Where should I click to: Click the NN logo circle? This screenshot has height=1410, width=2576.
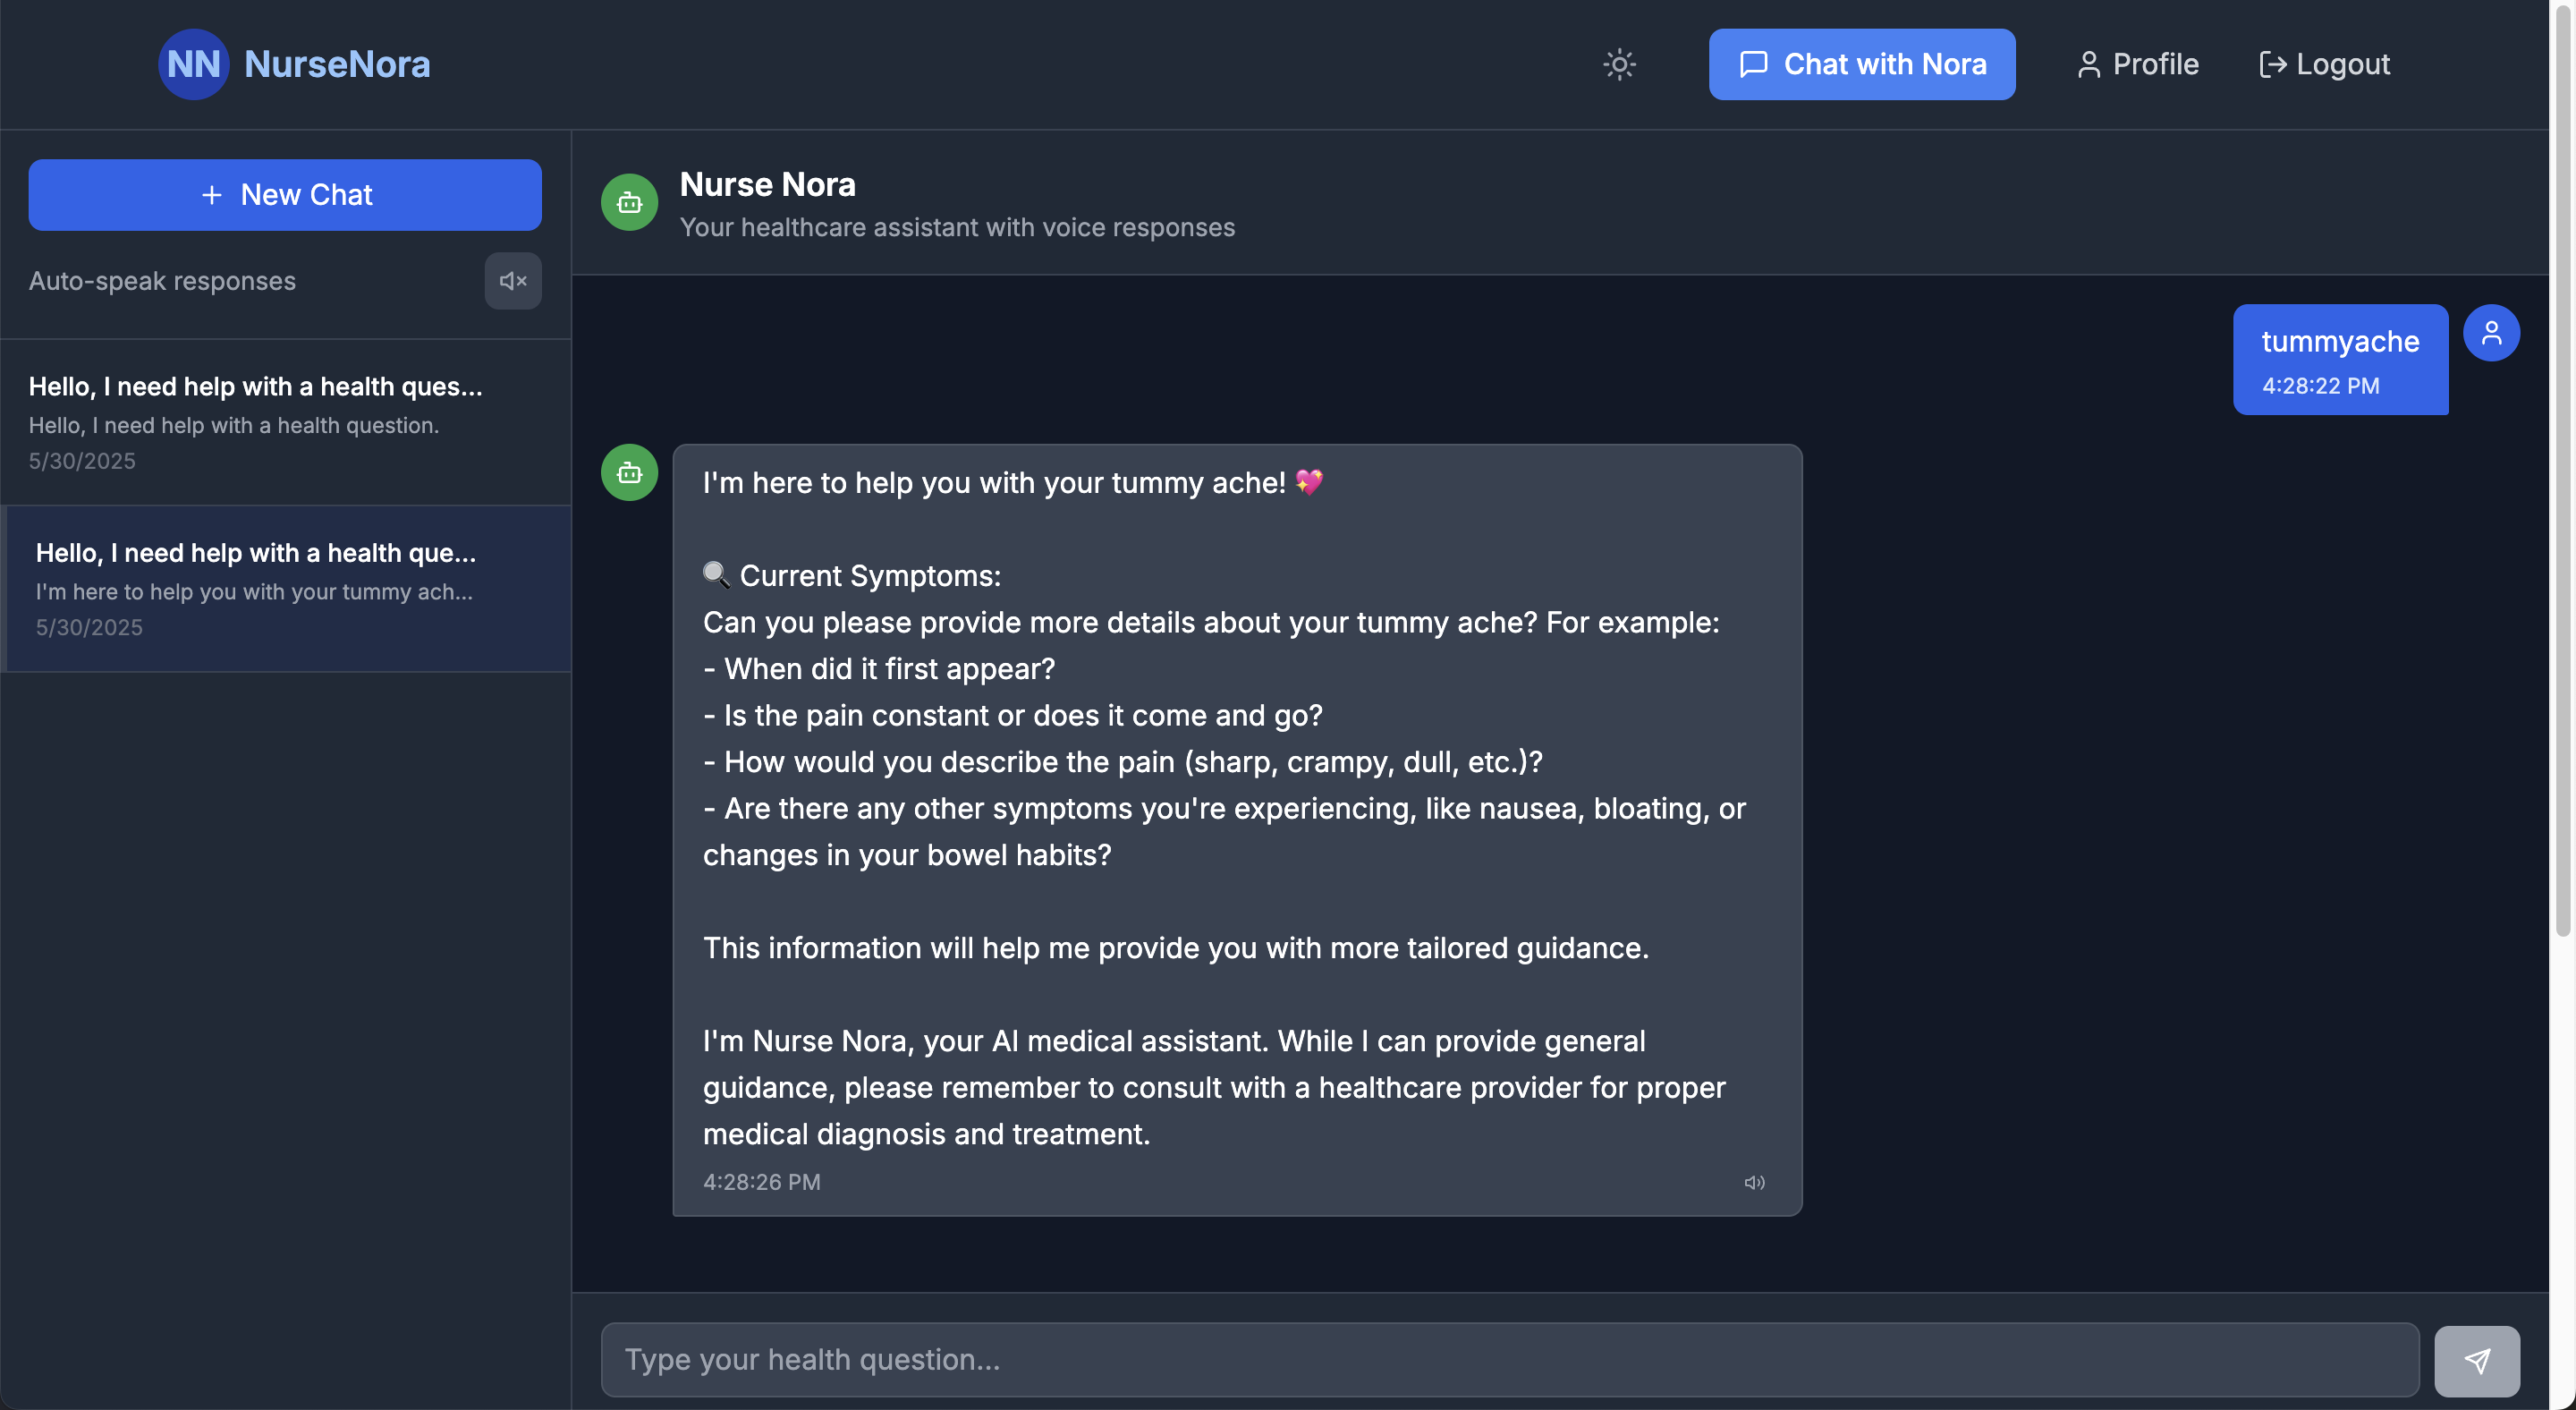(x=193, y=64)
